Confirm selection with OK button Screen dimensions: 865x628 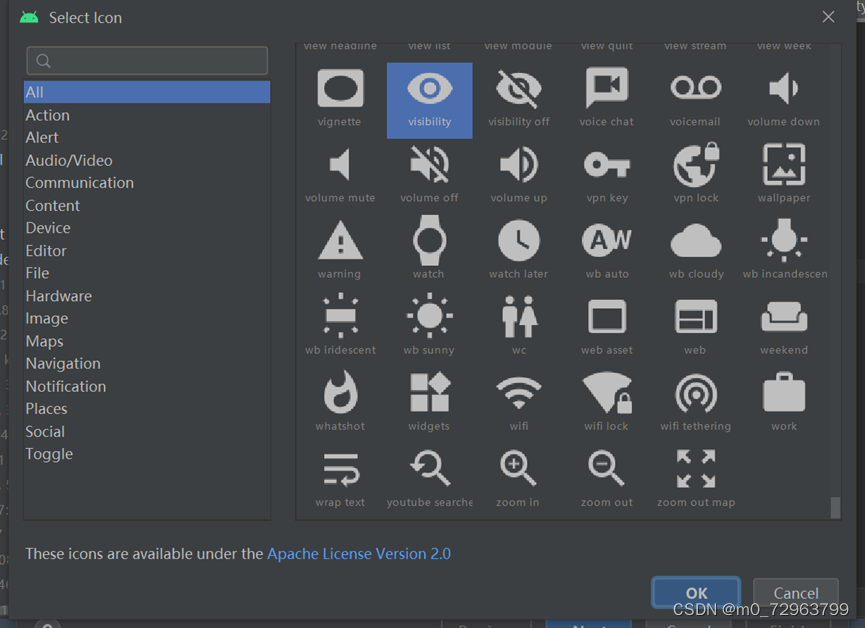(695, 592)
